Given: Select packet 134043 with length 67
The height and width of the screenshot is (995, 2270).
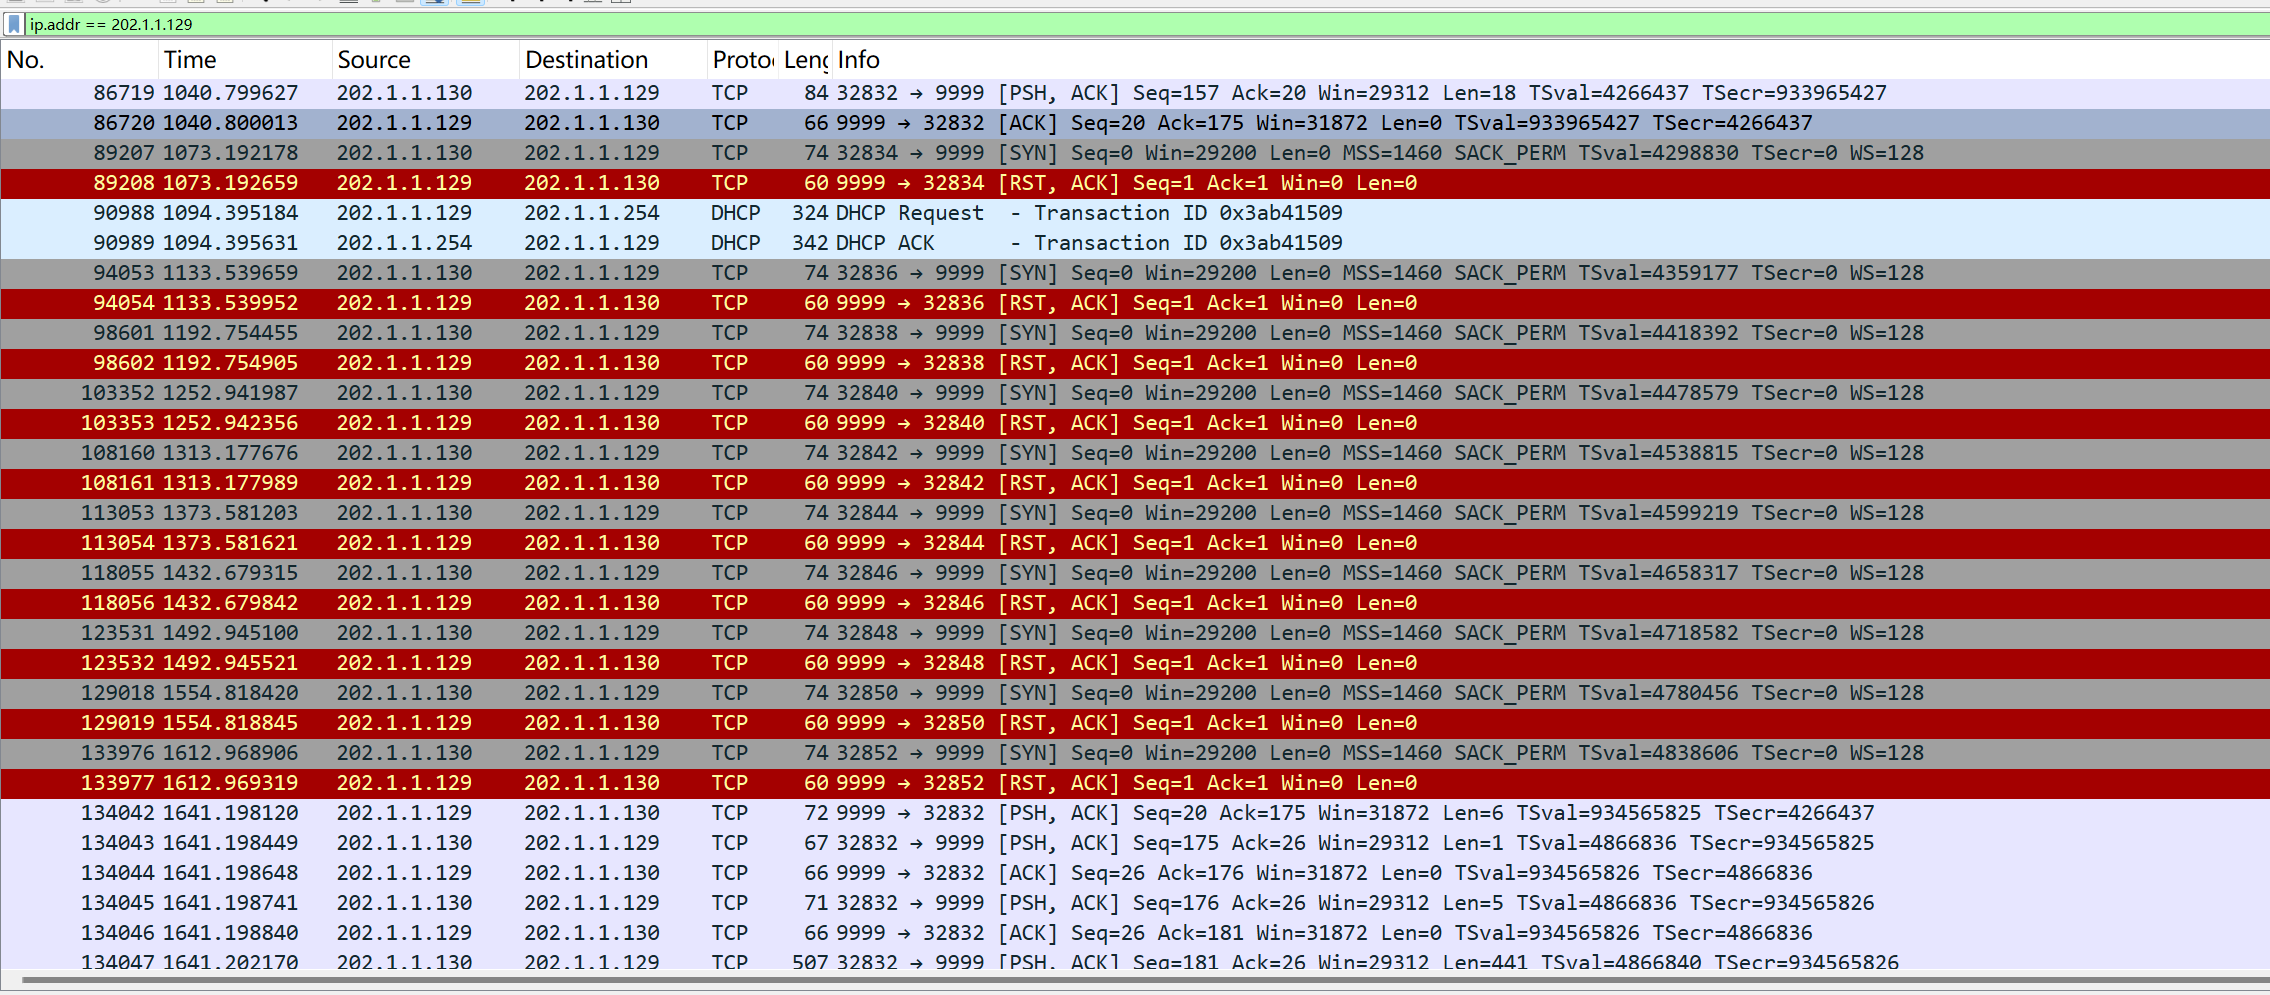Looking at the screenshot, I should coord(1135,843).
